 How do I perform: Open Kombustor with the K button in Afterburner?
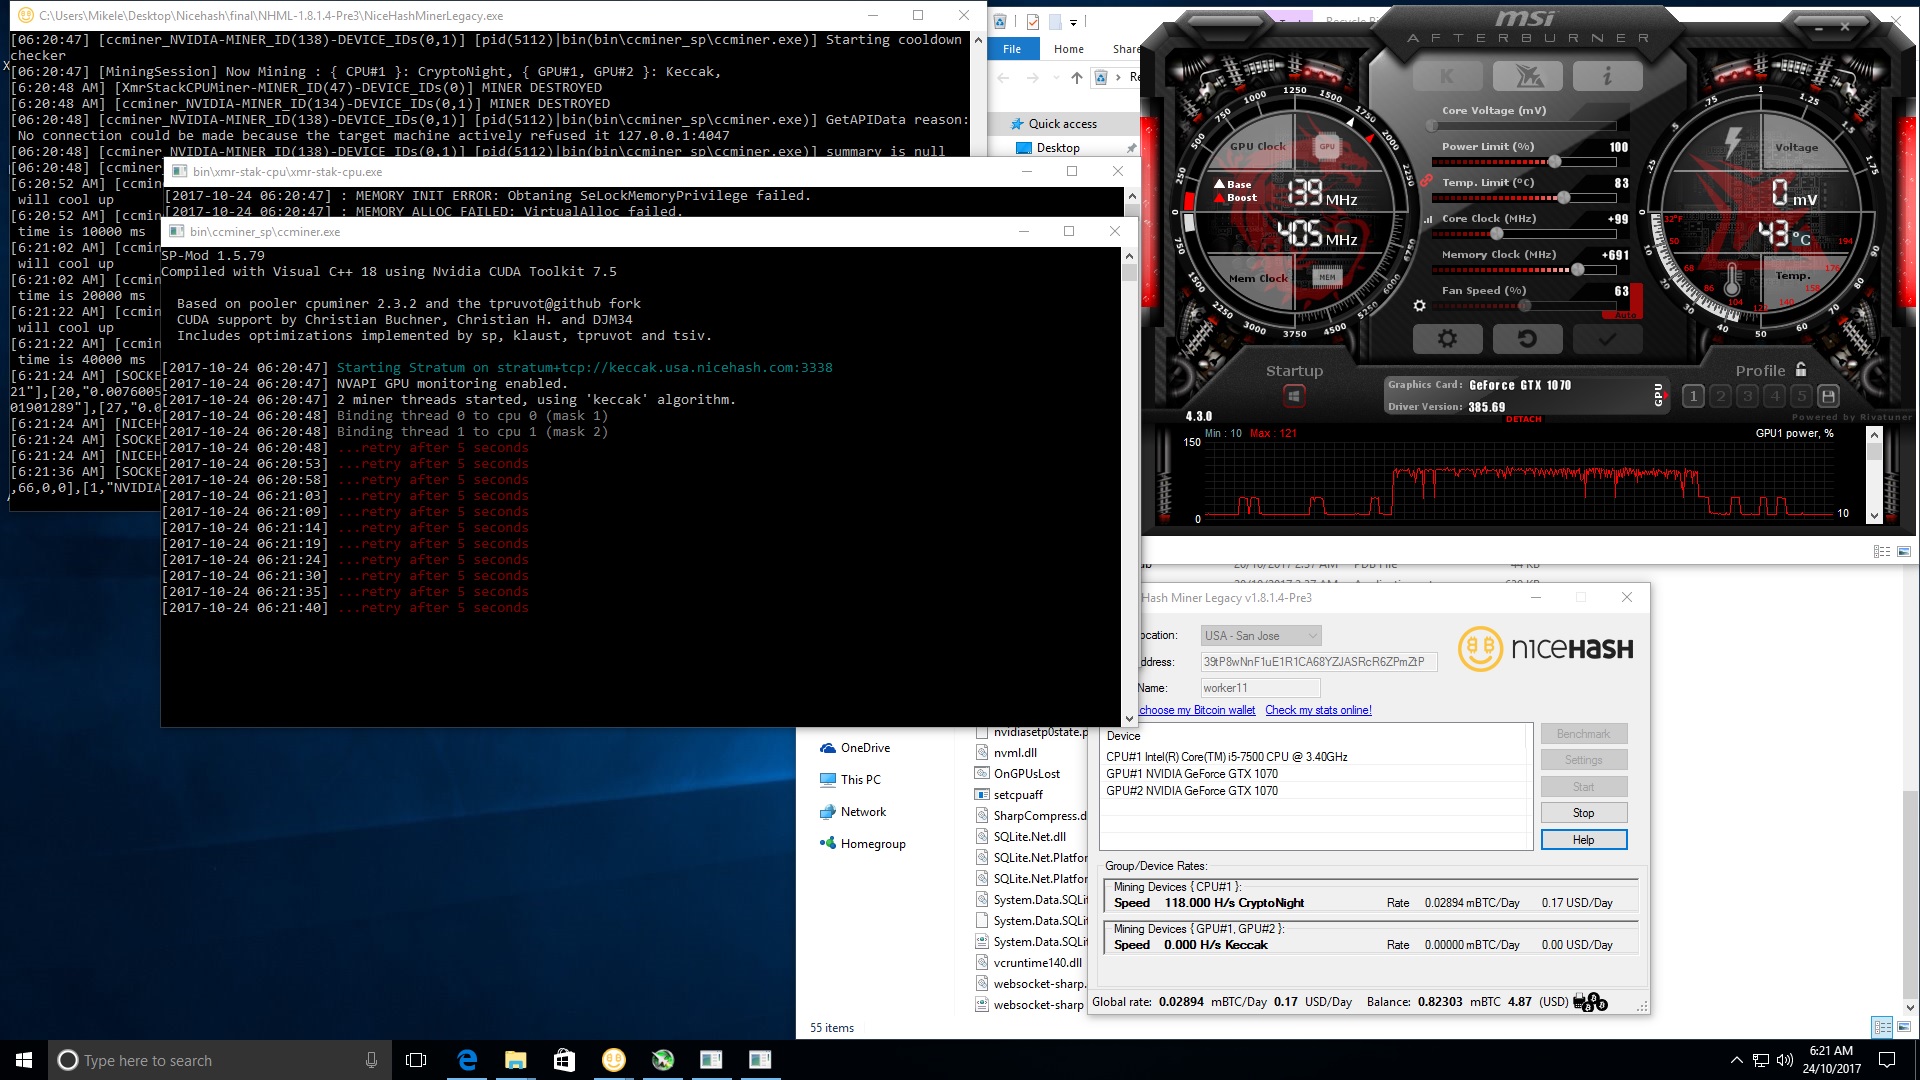[x=1447, y=76]
